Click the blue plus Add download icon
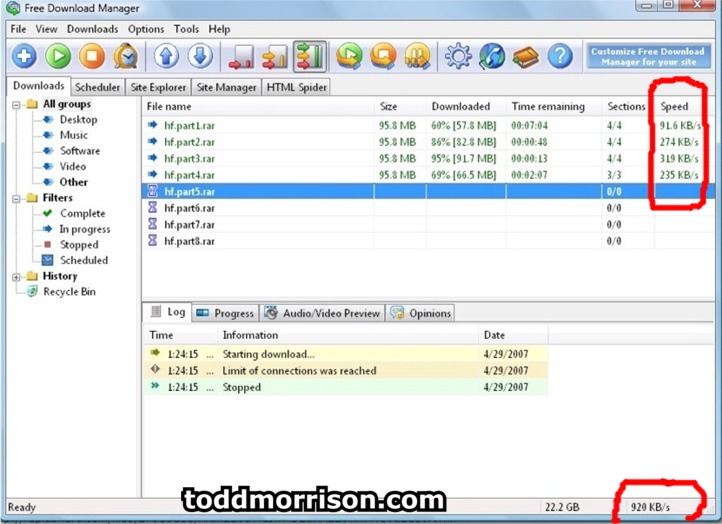Image resolution: width=722 pixels, height=524 pixels. click(24, 56)
